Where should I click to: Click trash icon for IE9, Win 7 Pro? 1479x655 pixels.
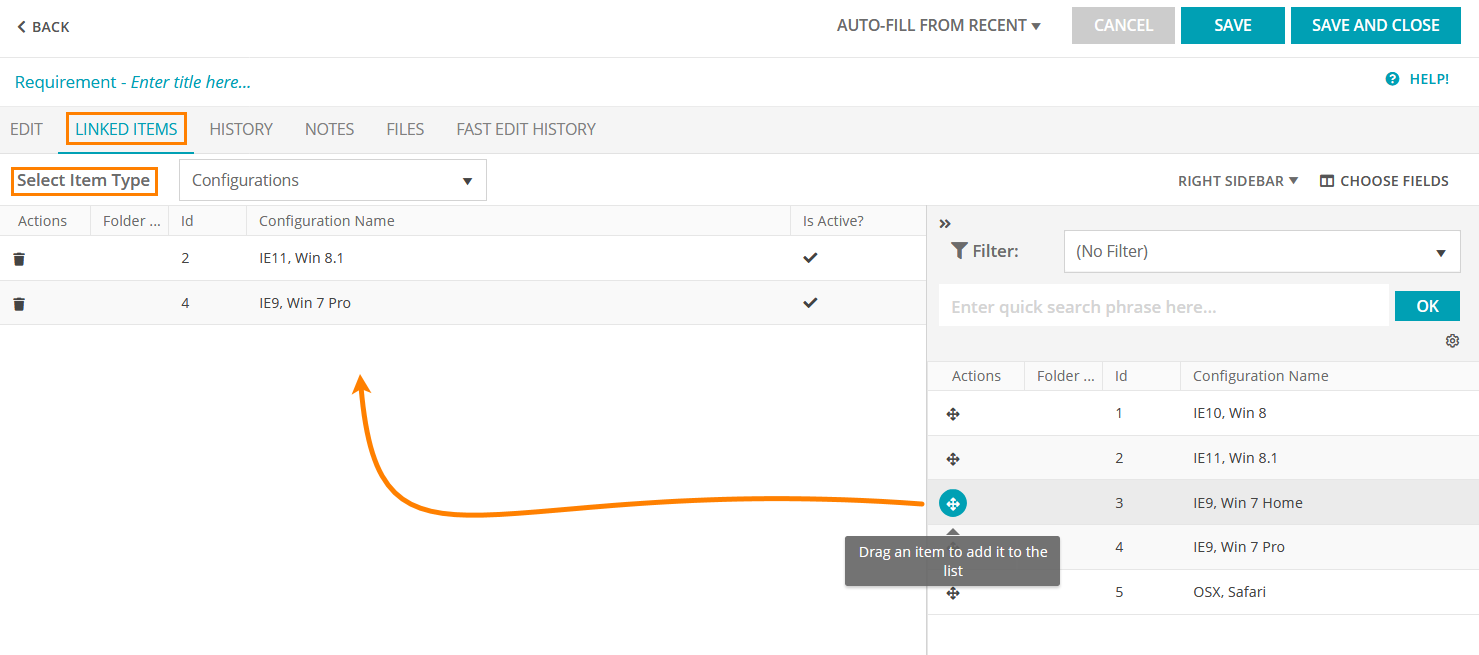click(x=19, y=304)
